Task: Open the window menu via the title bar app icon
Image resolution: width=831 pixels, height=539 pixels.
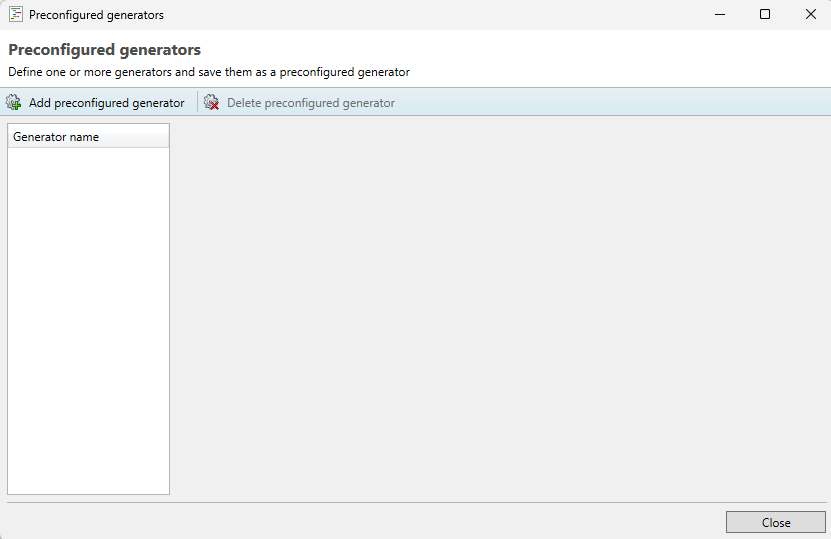Action: [x=16, y=15]
